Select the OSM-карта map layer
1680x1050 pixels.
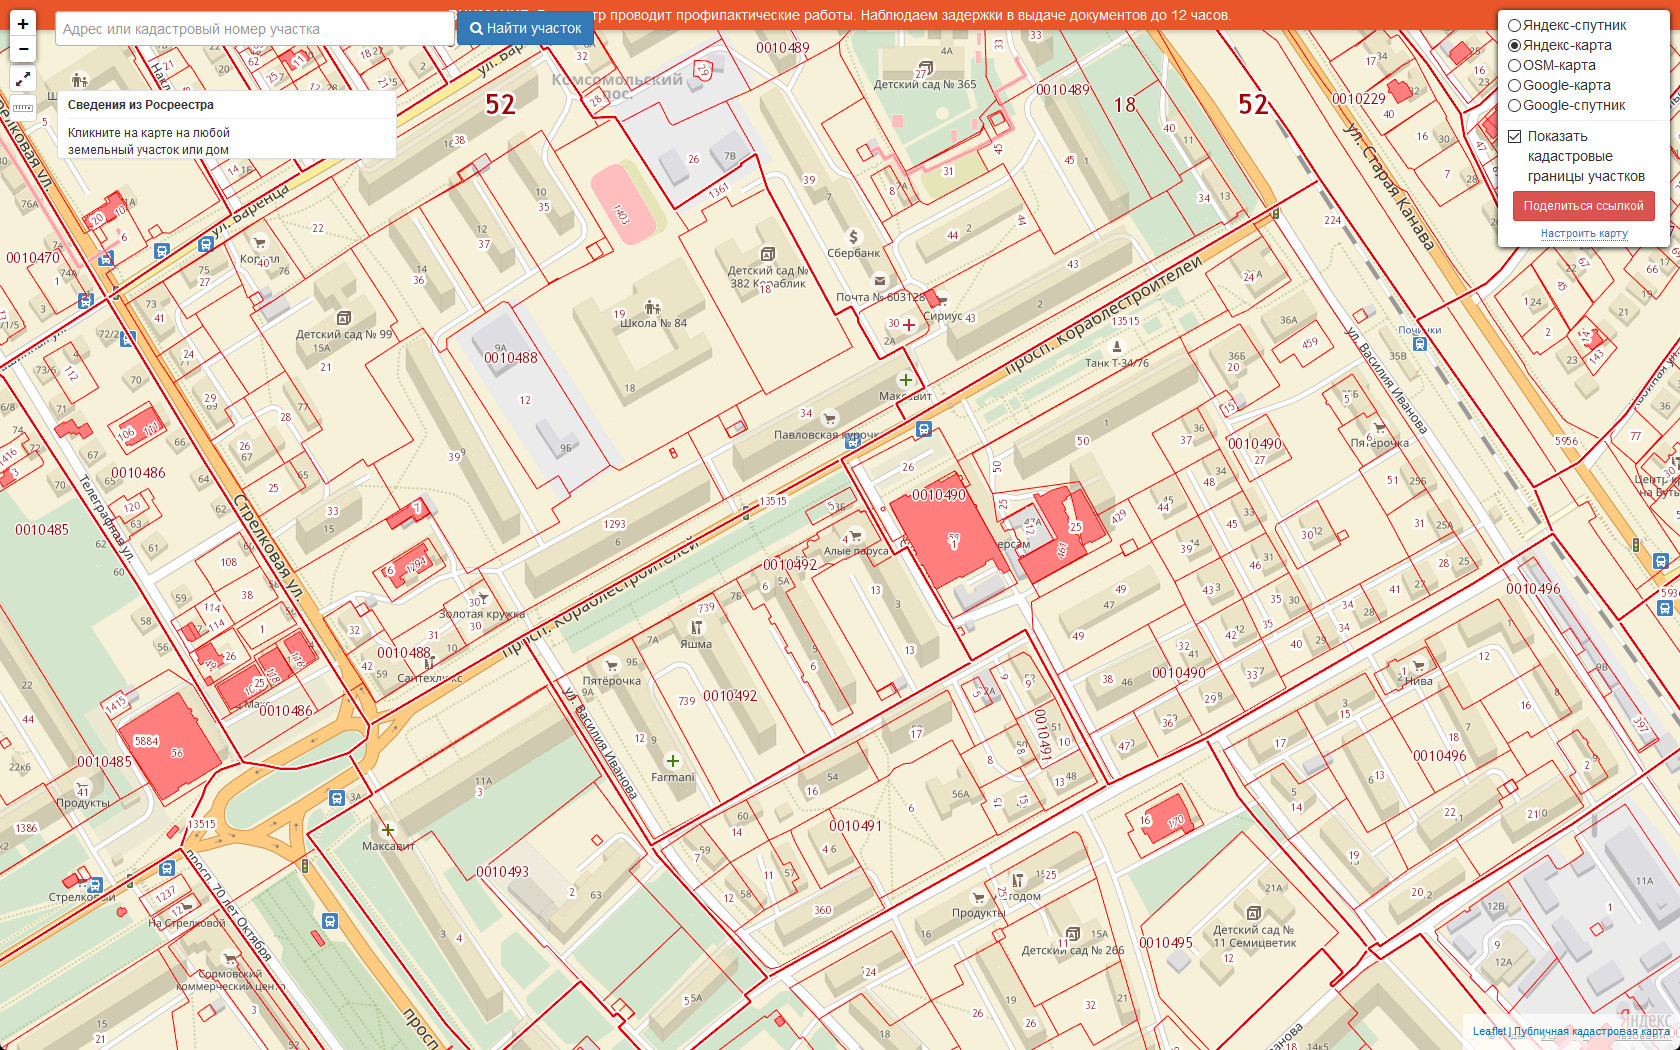[x=1515, y=66]
